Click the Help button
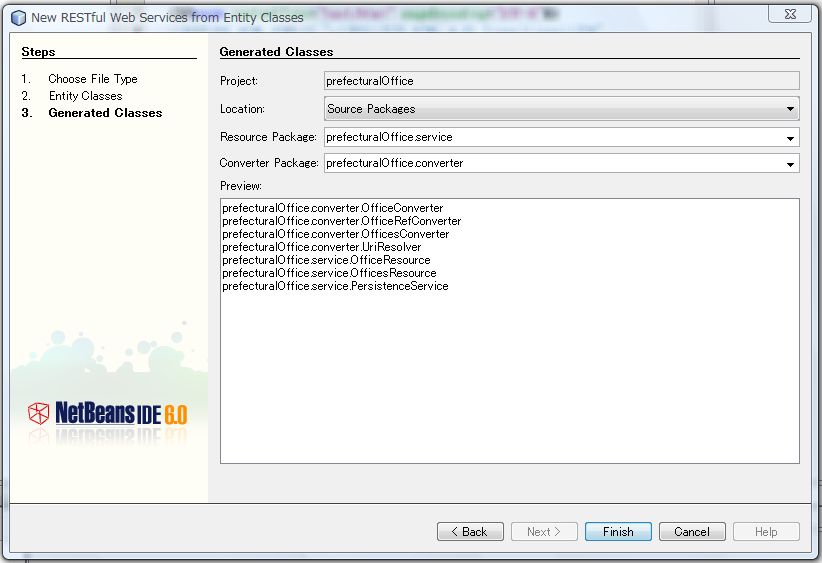 [x=766, y=532]
